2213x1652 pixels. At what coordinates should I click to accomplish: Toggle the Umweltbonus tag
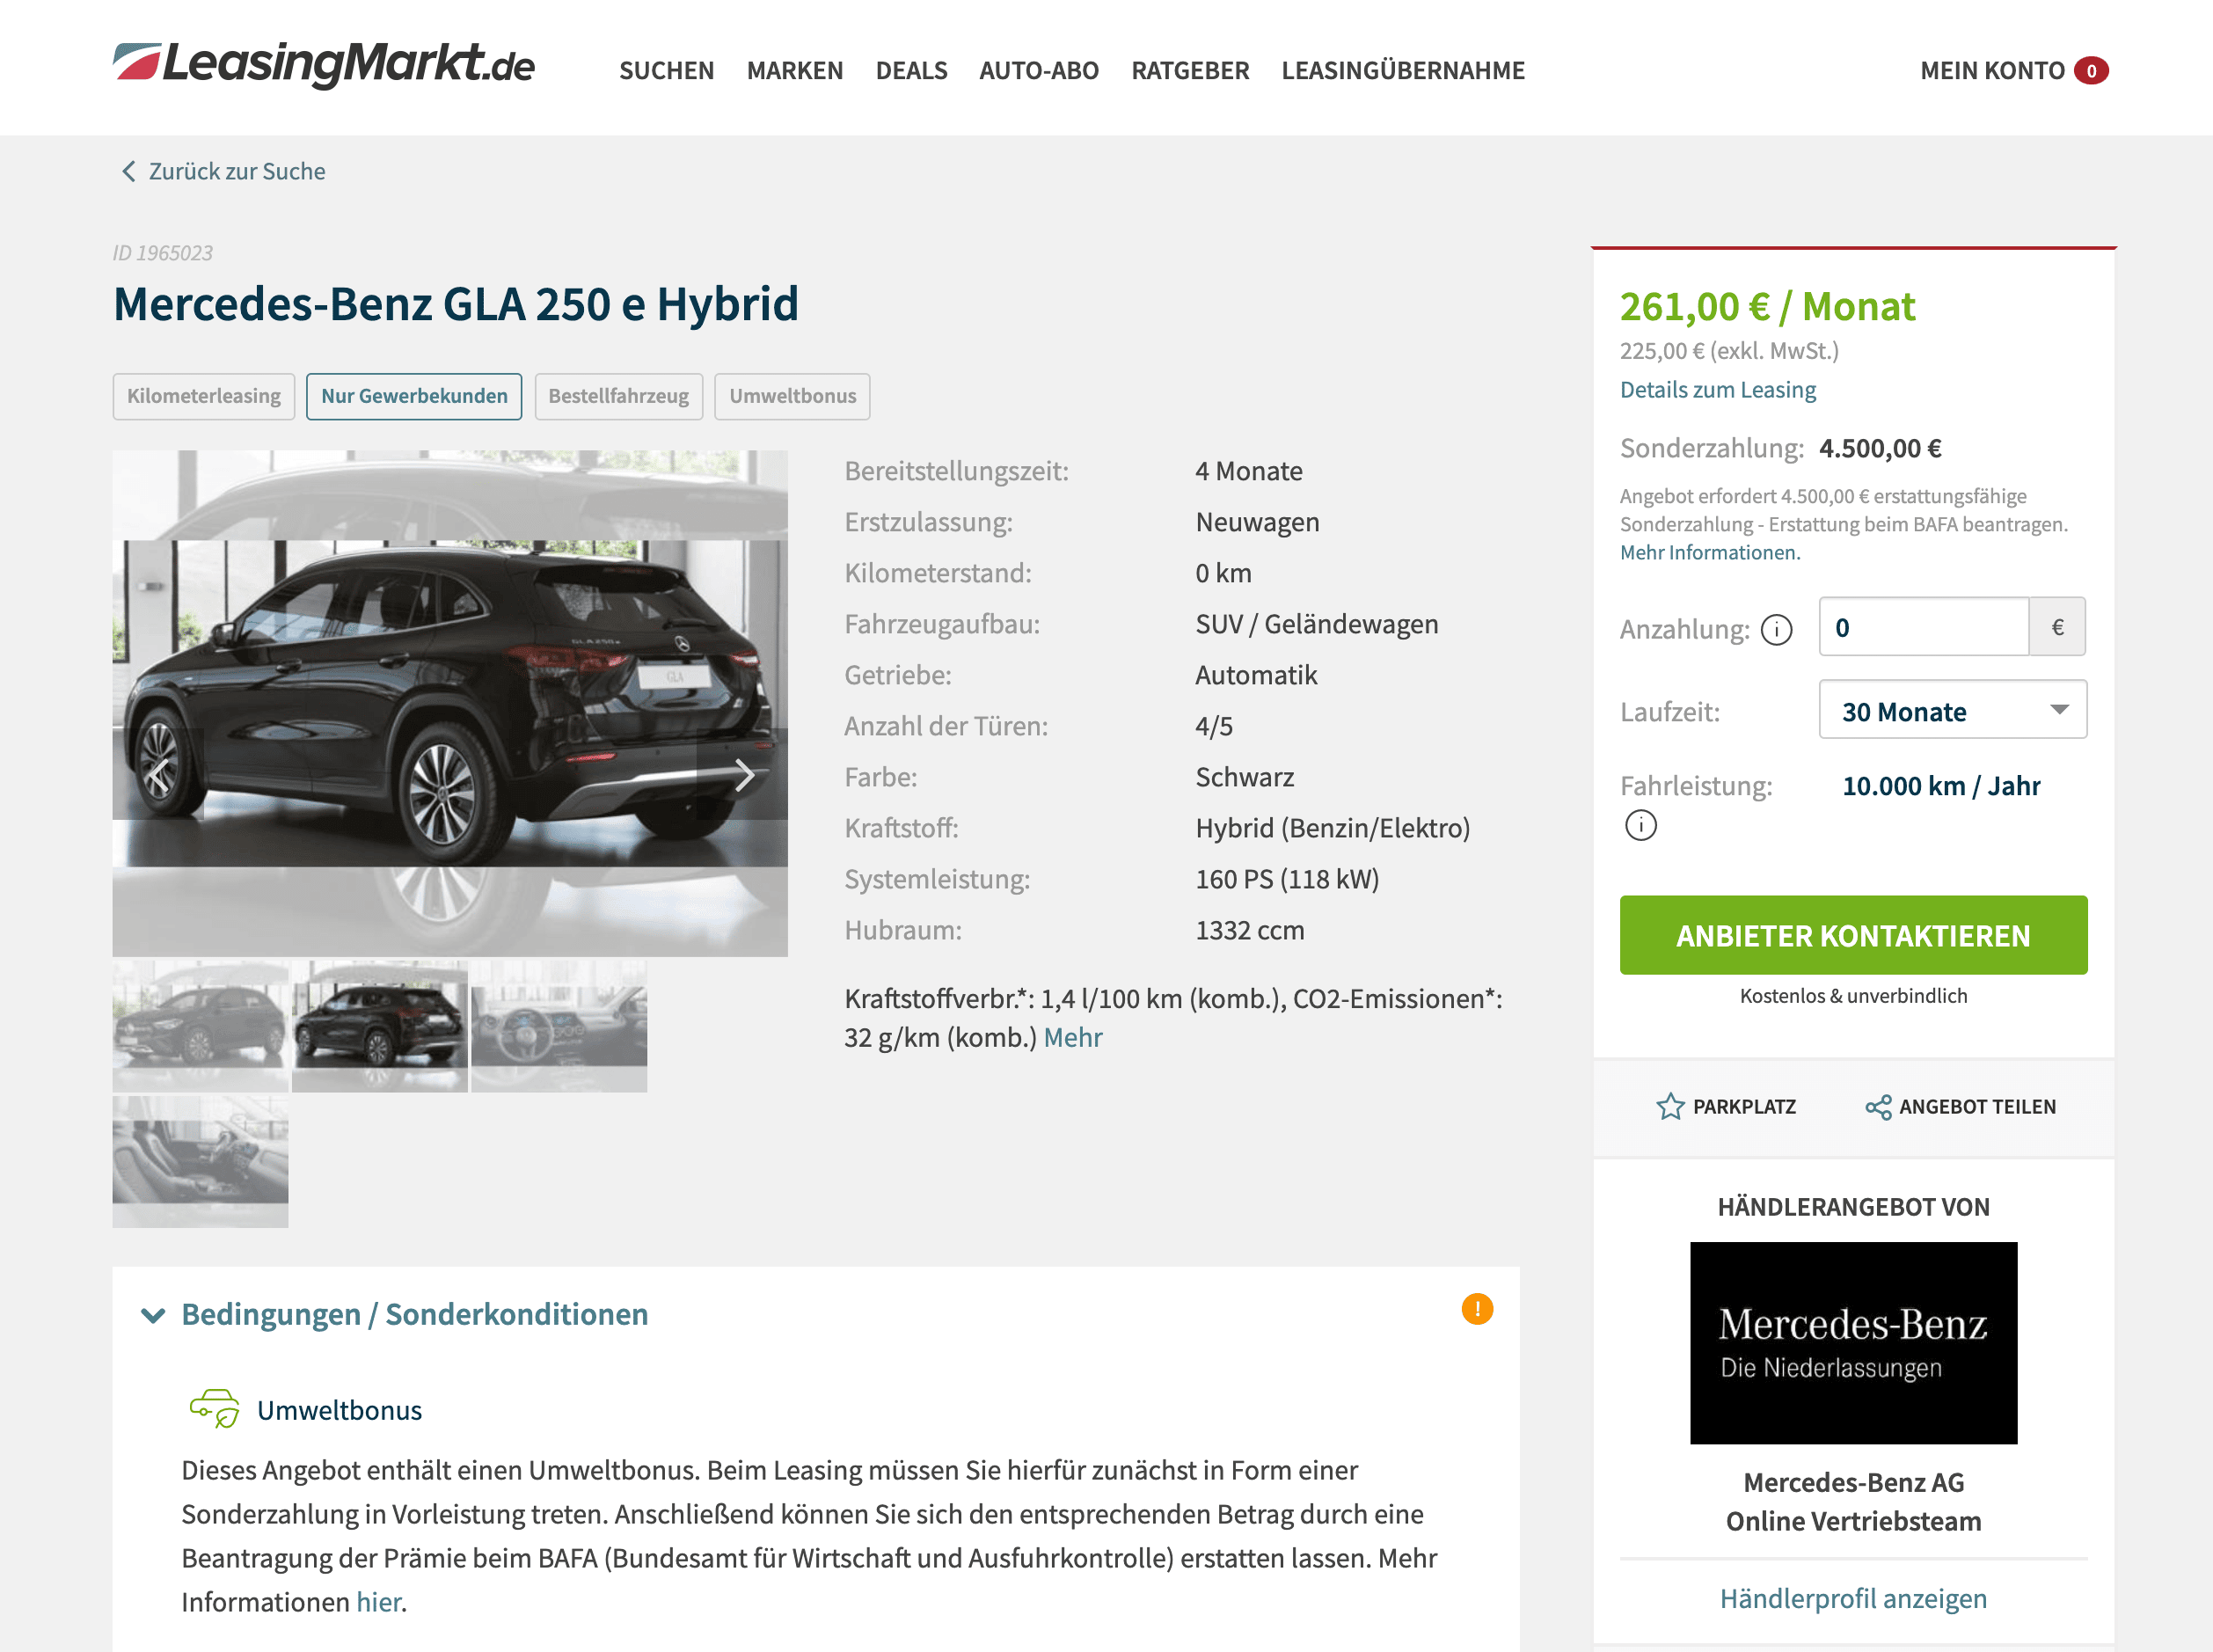(792, 396)
